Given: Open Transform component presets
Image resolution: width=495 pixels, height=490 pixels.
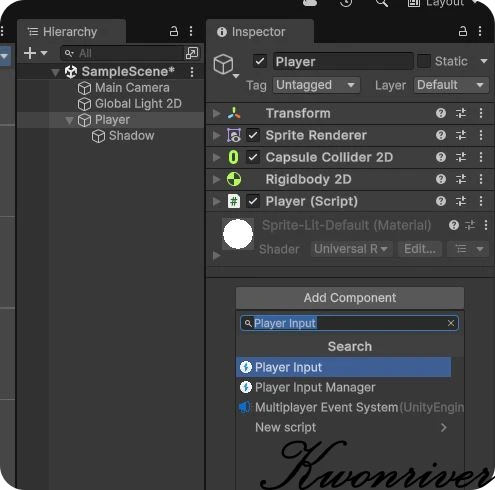Looking at the screenshot, I should click(461, 113).
